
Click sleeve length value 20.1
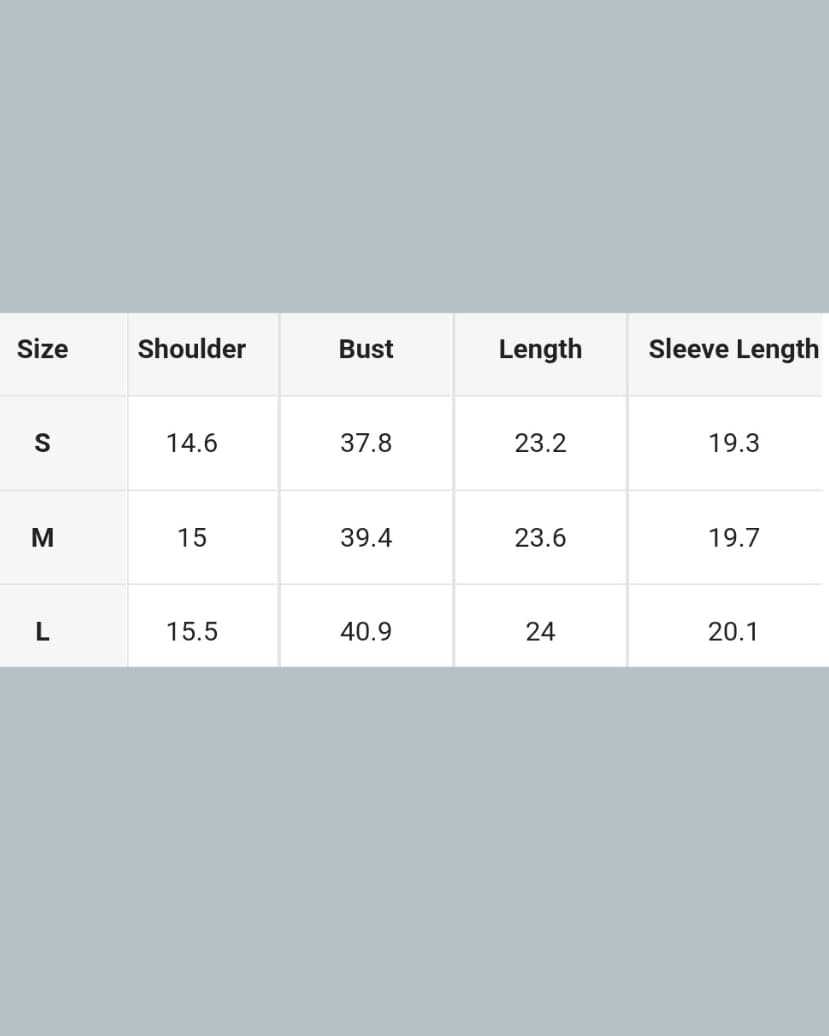(x=734, y=632)
